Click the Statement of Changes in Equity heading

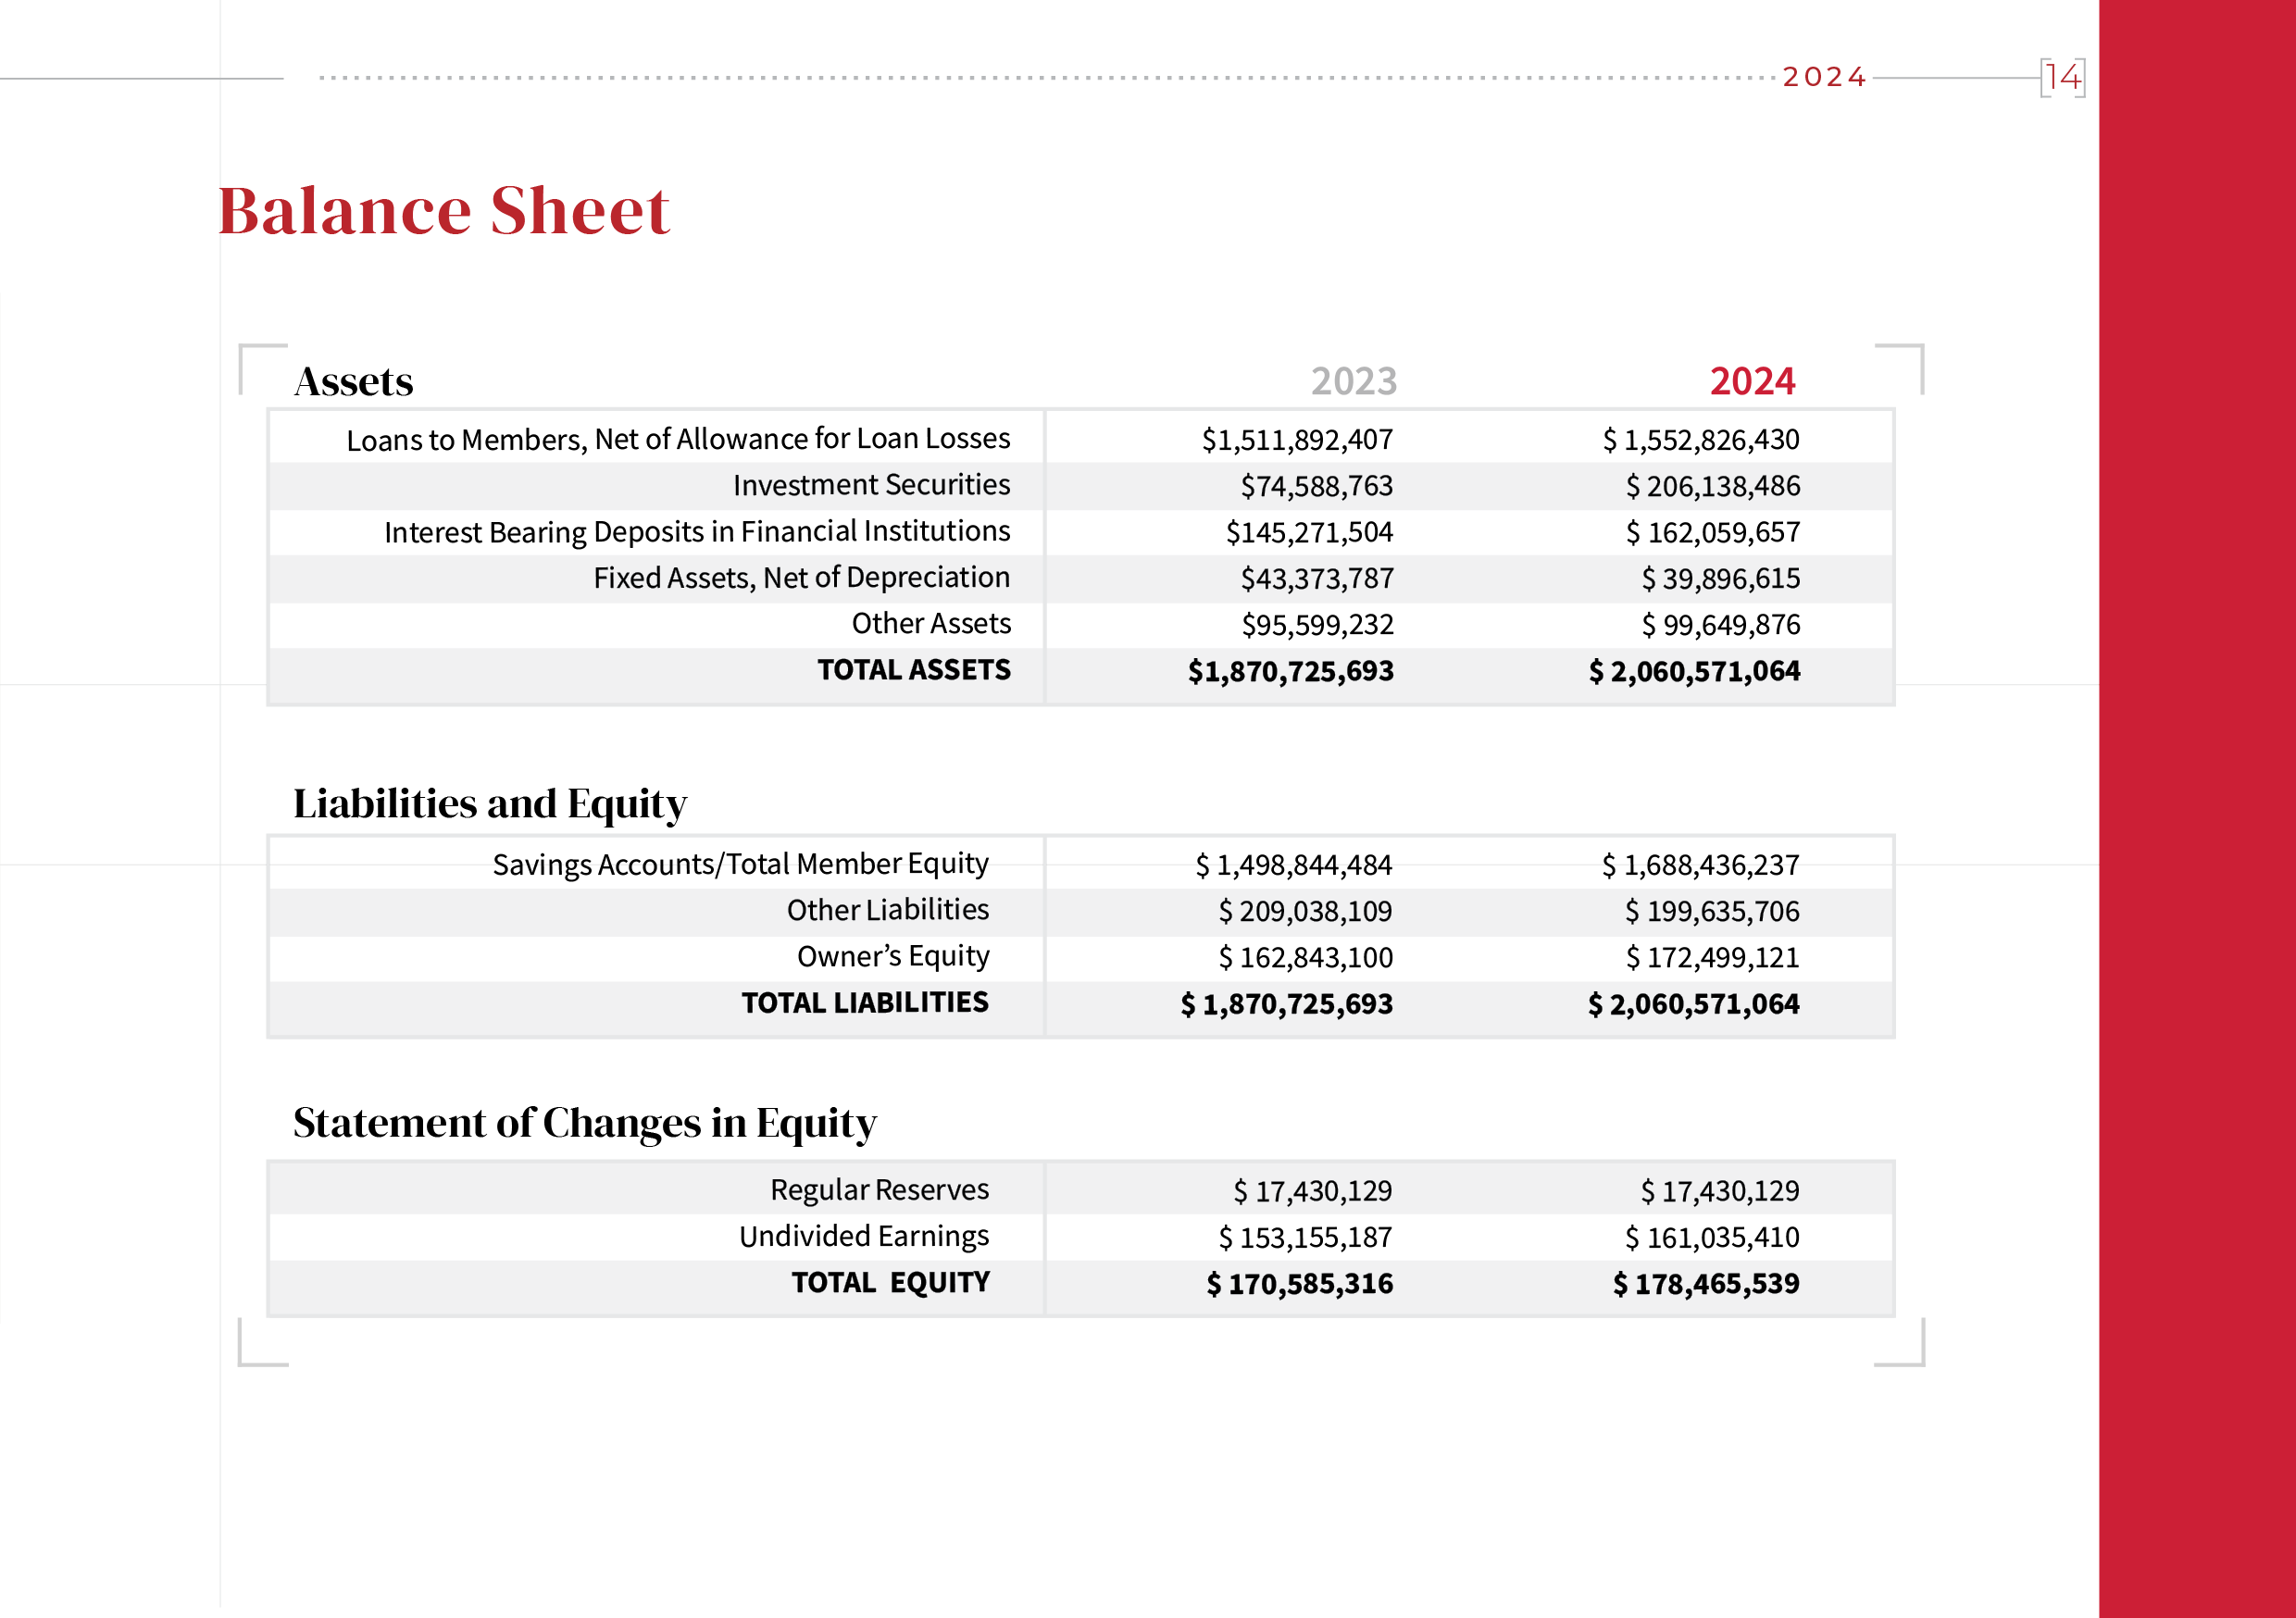[x=584, y=1123]
